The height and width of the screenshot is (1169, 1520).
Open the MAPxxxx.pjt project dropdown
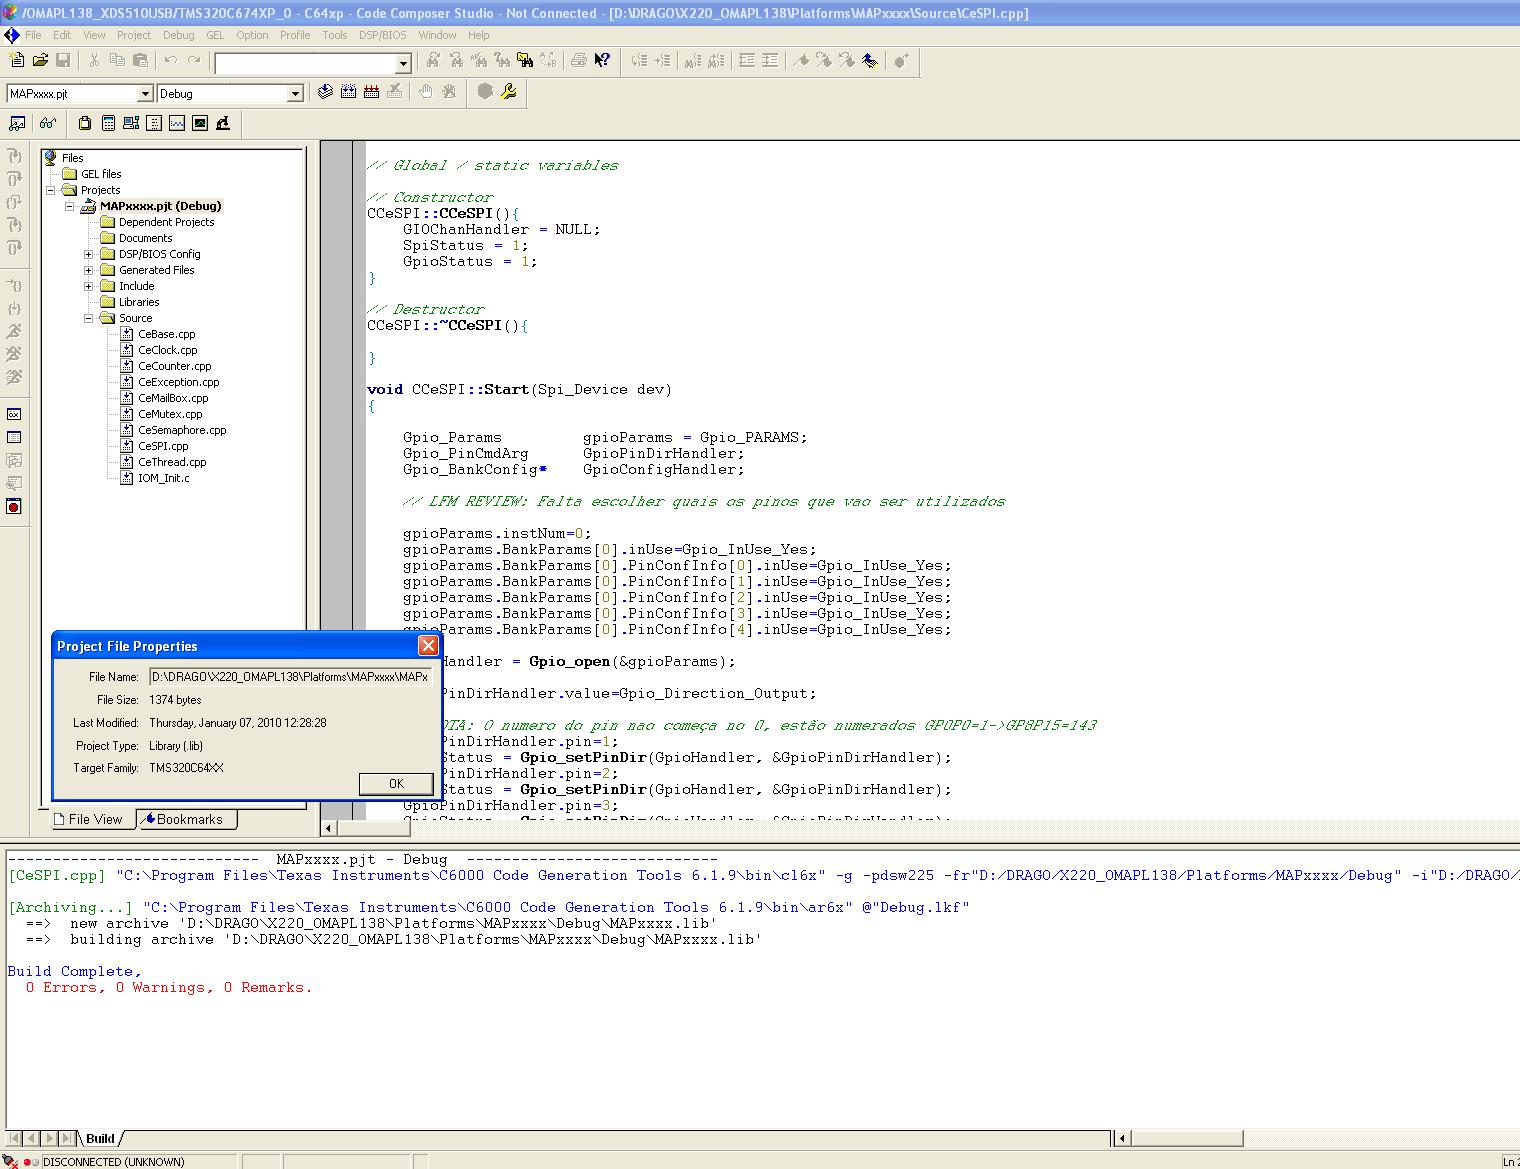145,94
